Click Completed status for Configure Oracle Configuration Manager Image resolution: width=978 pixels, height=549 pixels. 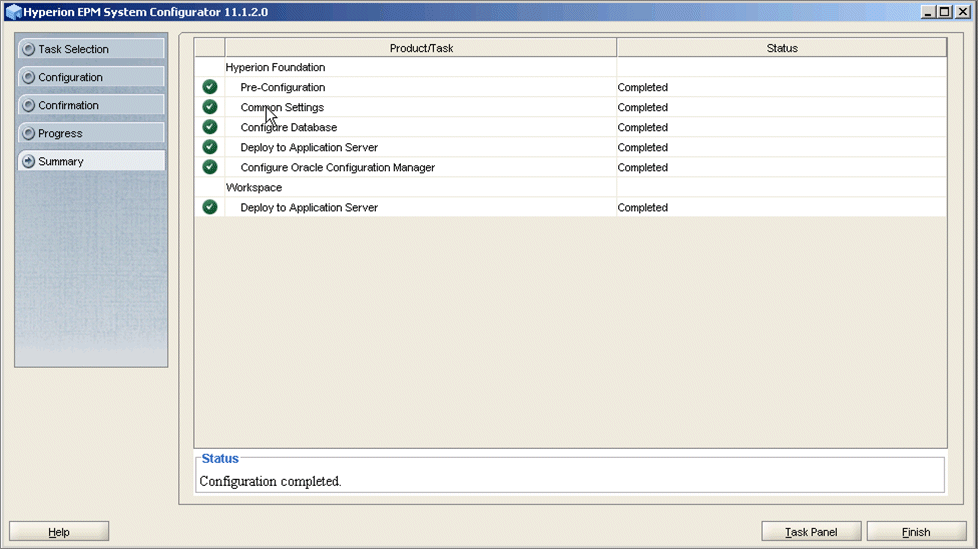click(642, 167)
